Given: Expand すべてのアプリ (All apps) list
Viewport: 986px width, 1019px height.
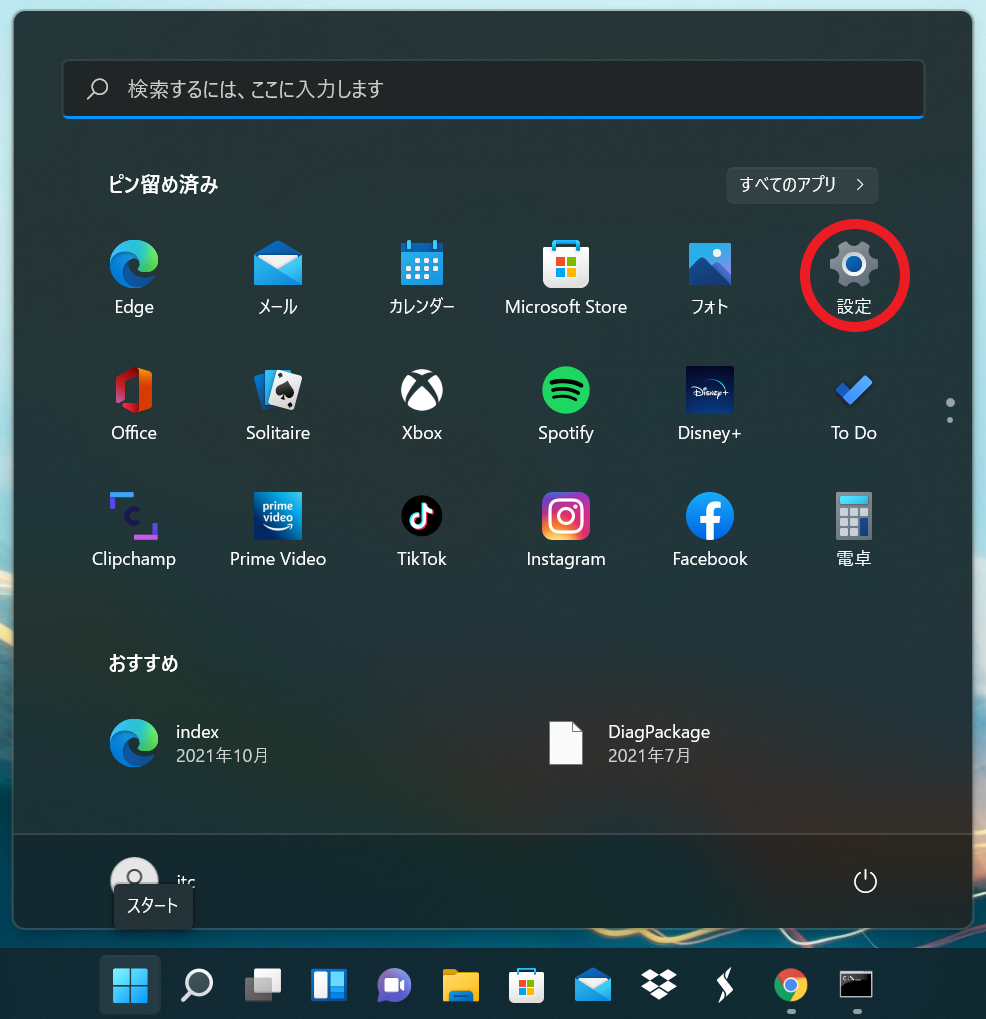Looking at the screenshot, I should (x=802, y=185).
